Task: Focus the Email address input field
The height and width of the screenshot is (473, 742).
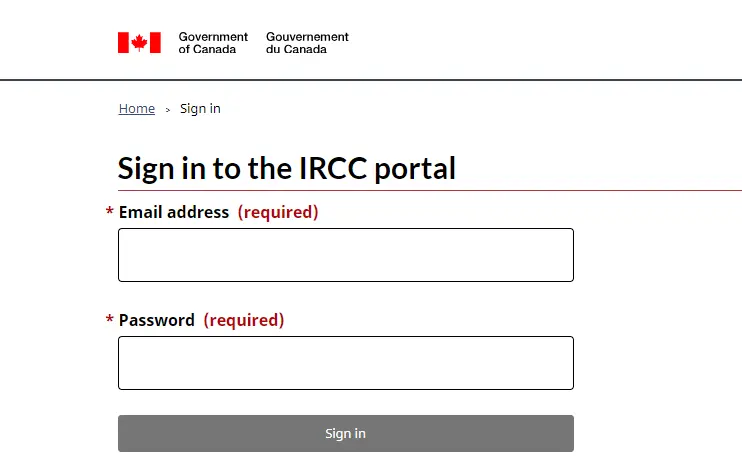Action: pyautogui.click(x=346, y=255)
